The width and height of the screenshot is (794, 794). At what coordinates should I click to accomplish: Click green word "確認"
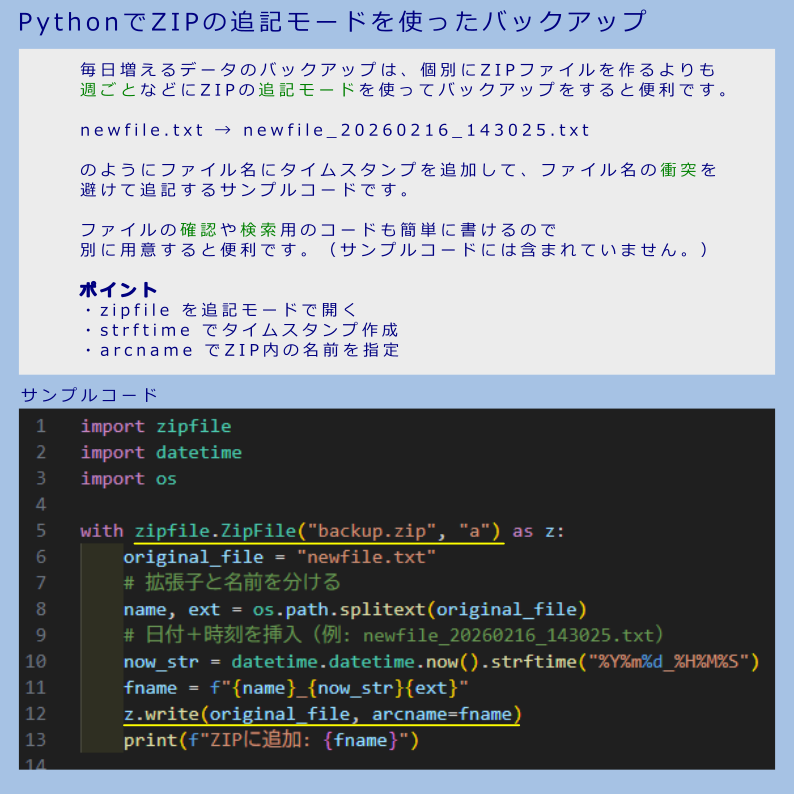click(198, 230)
